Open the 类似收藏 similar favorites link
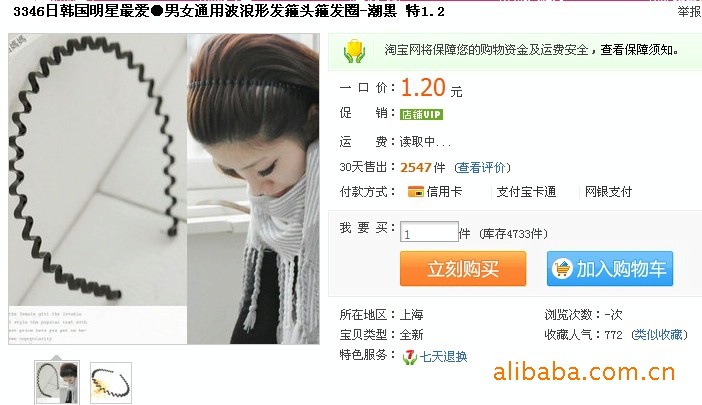Screen dimensions: 702x405 coord(659,335)
